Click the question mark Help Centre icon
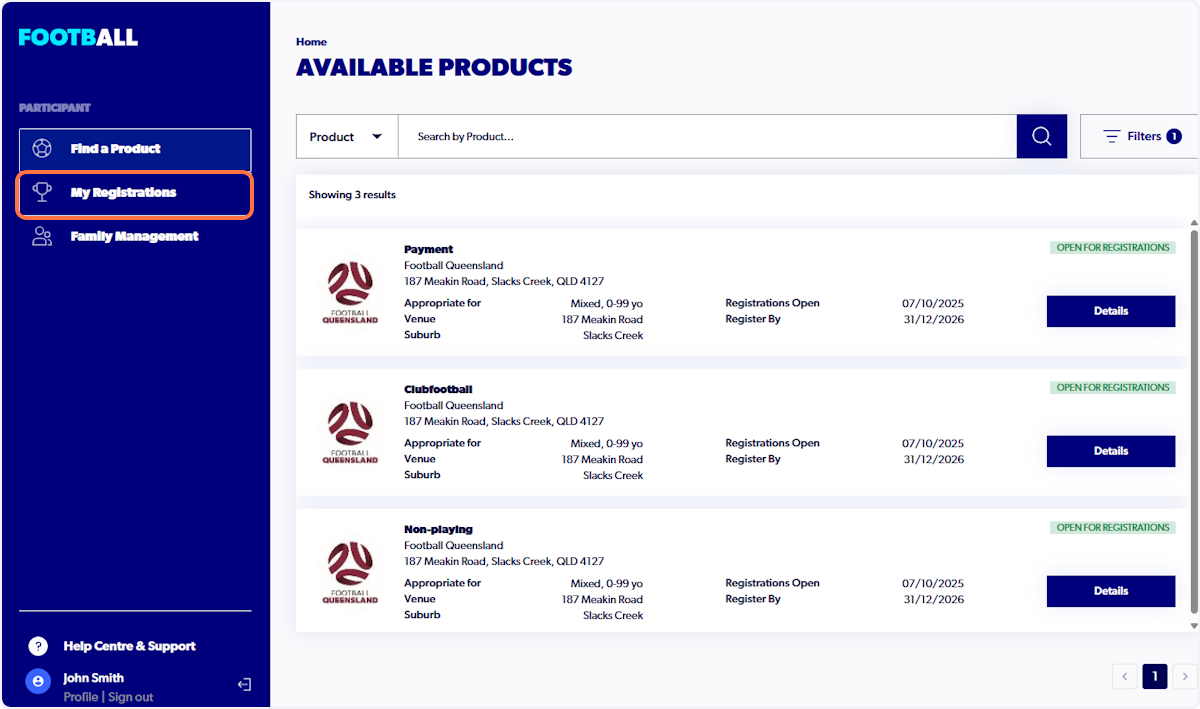1200x709 pixels. 38,646
